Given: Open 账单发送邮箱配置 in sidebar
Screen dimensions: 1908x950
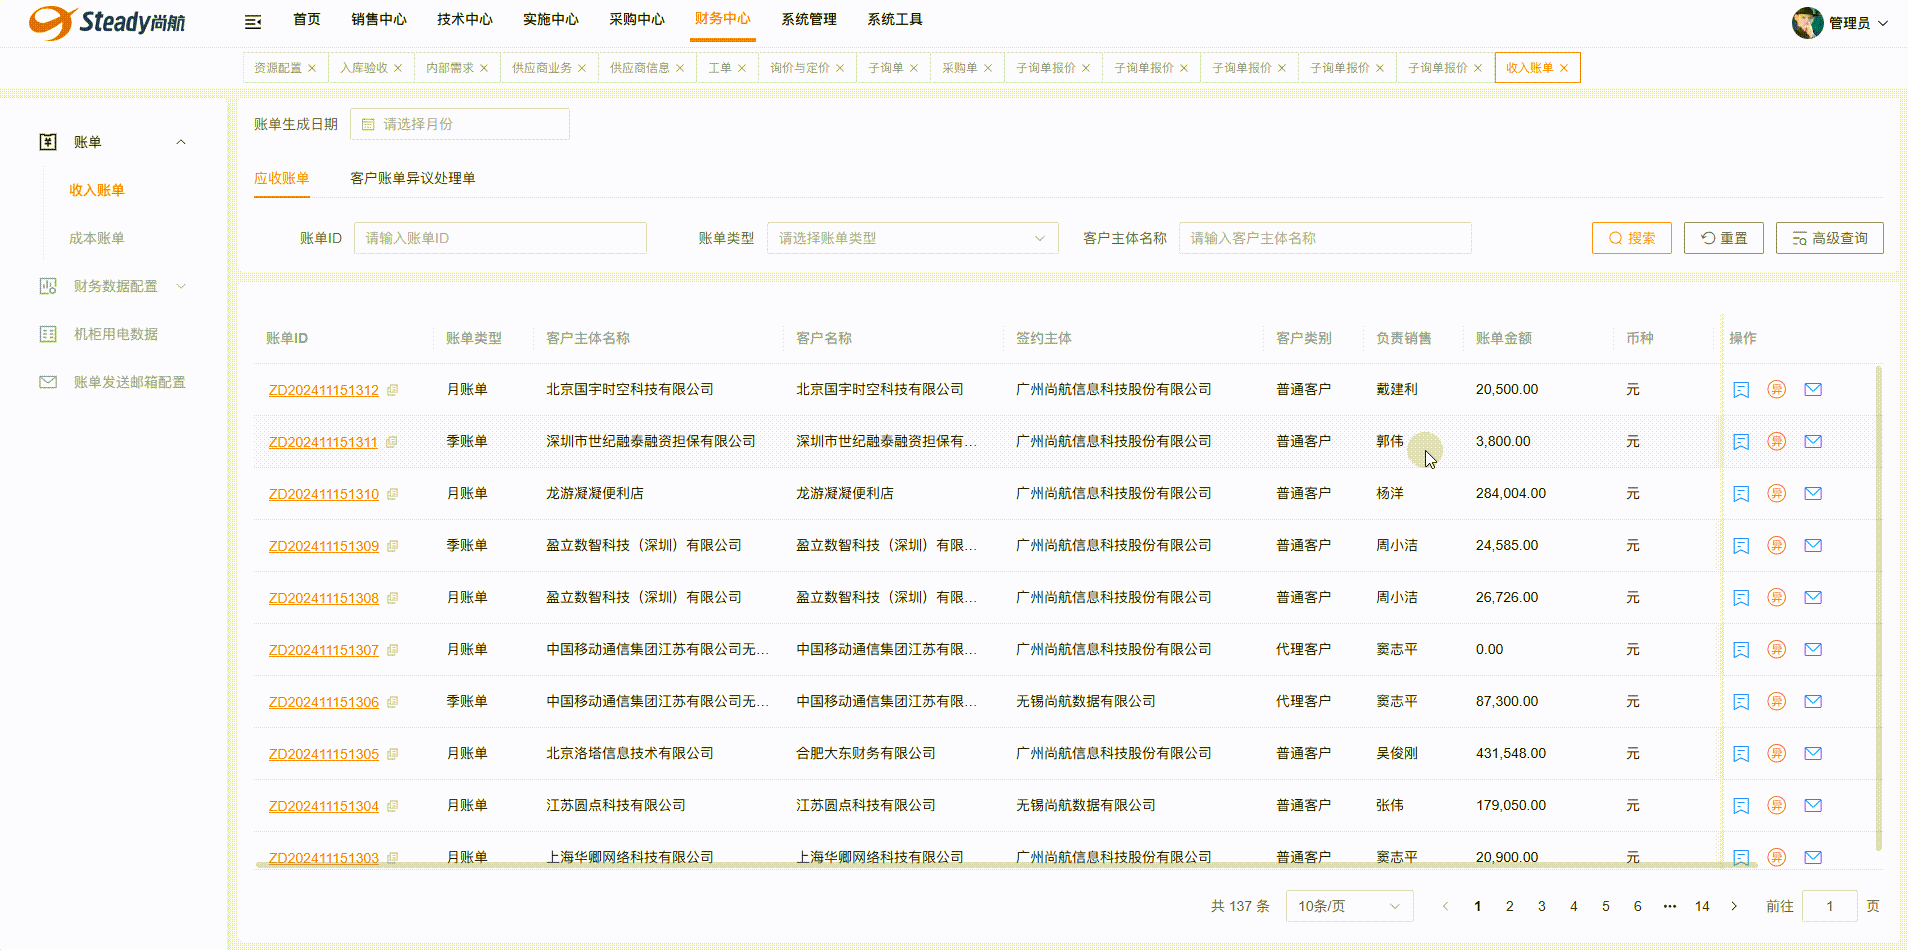Looking at the screenshot, I should (130, 382).
